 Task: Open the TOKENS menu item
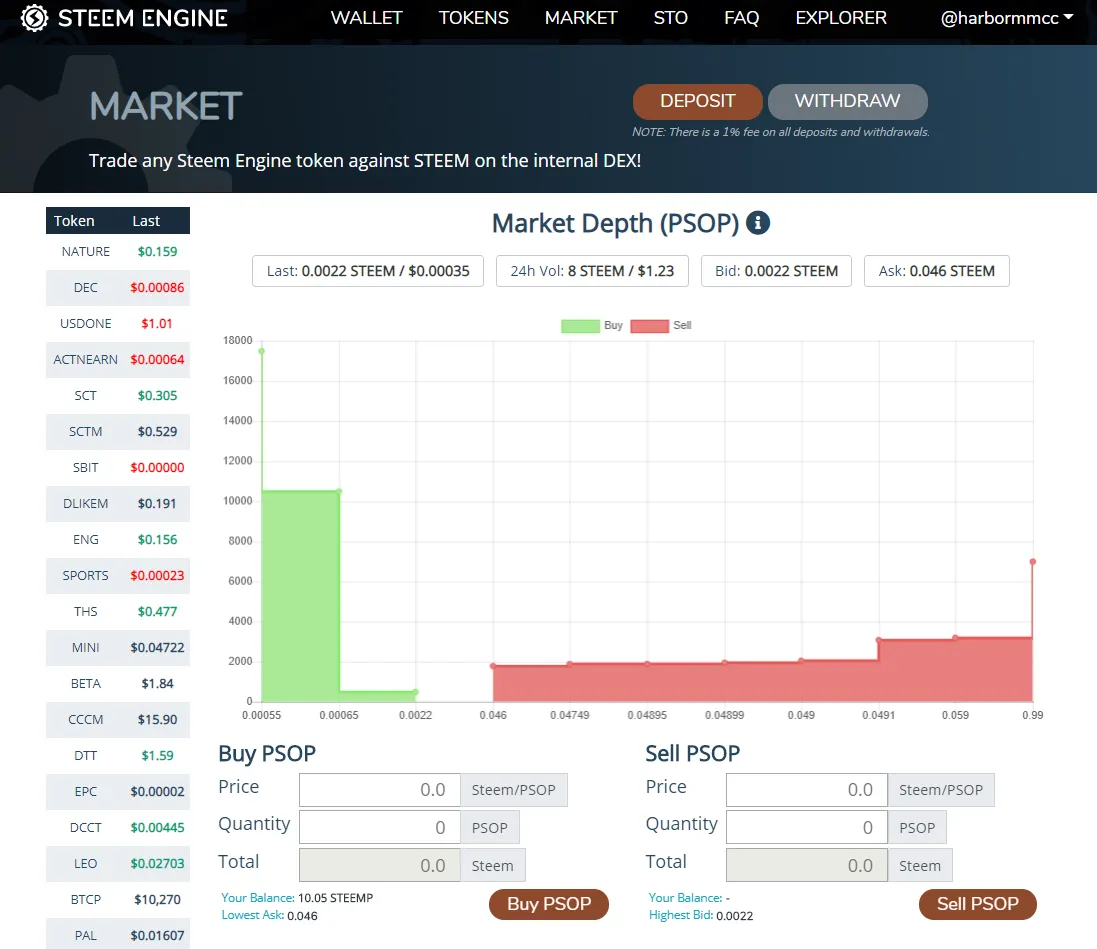(474, 18)
